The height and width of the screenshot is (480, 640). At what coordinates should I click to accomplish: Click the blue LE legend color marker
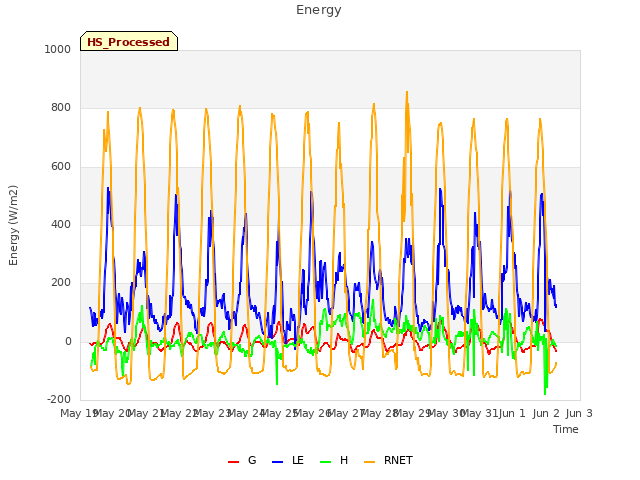tap(277, 462)
